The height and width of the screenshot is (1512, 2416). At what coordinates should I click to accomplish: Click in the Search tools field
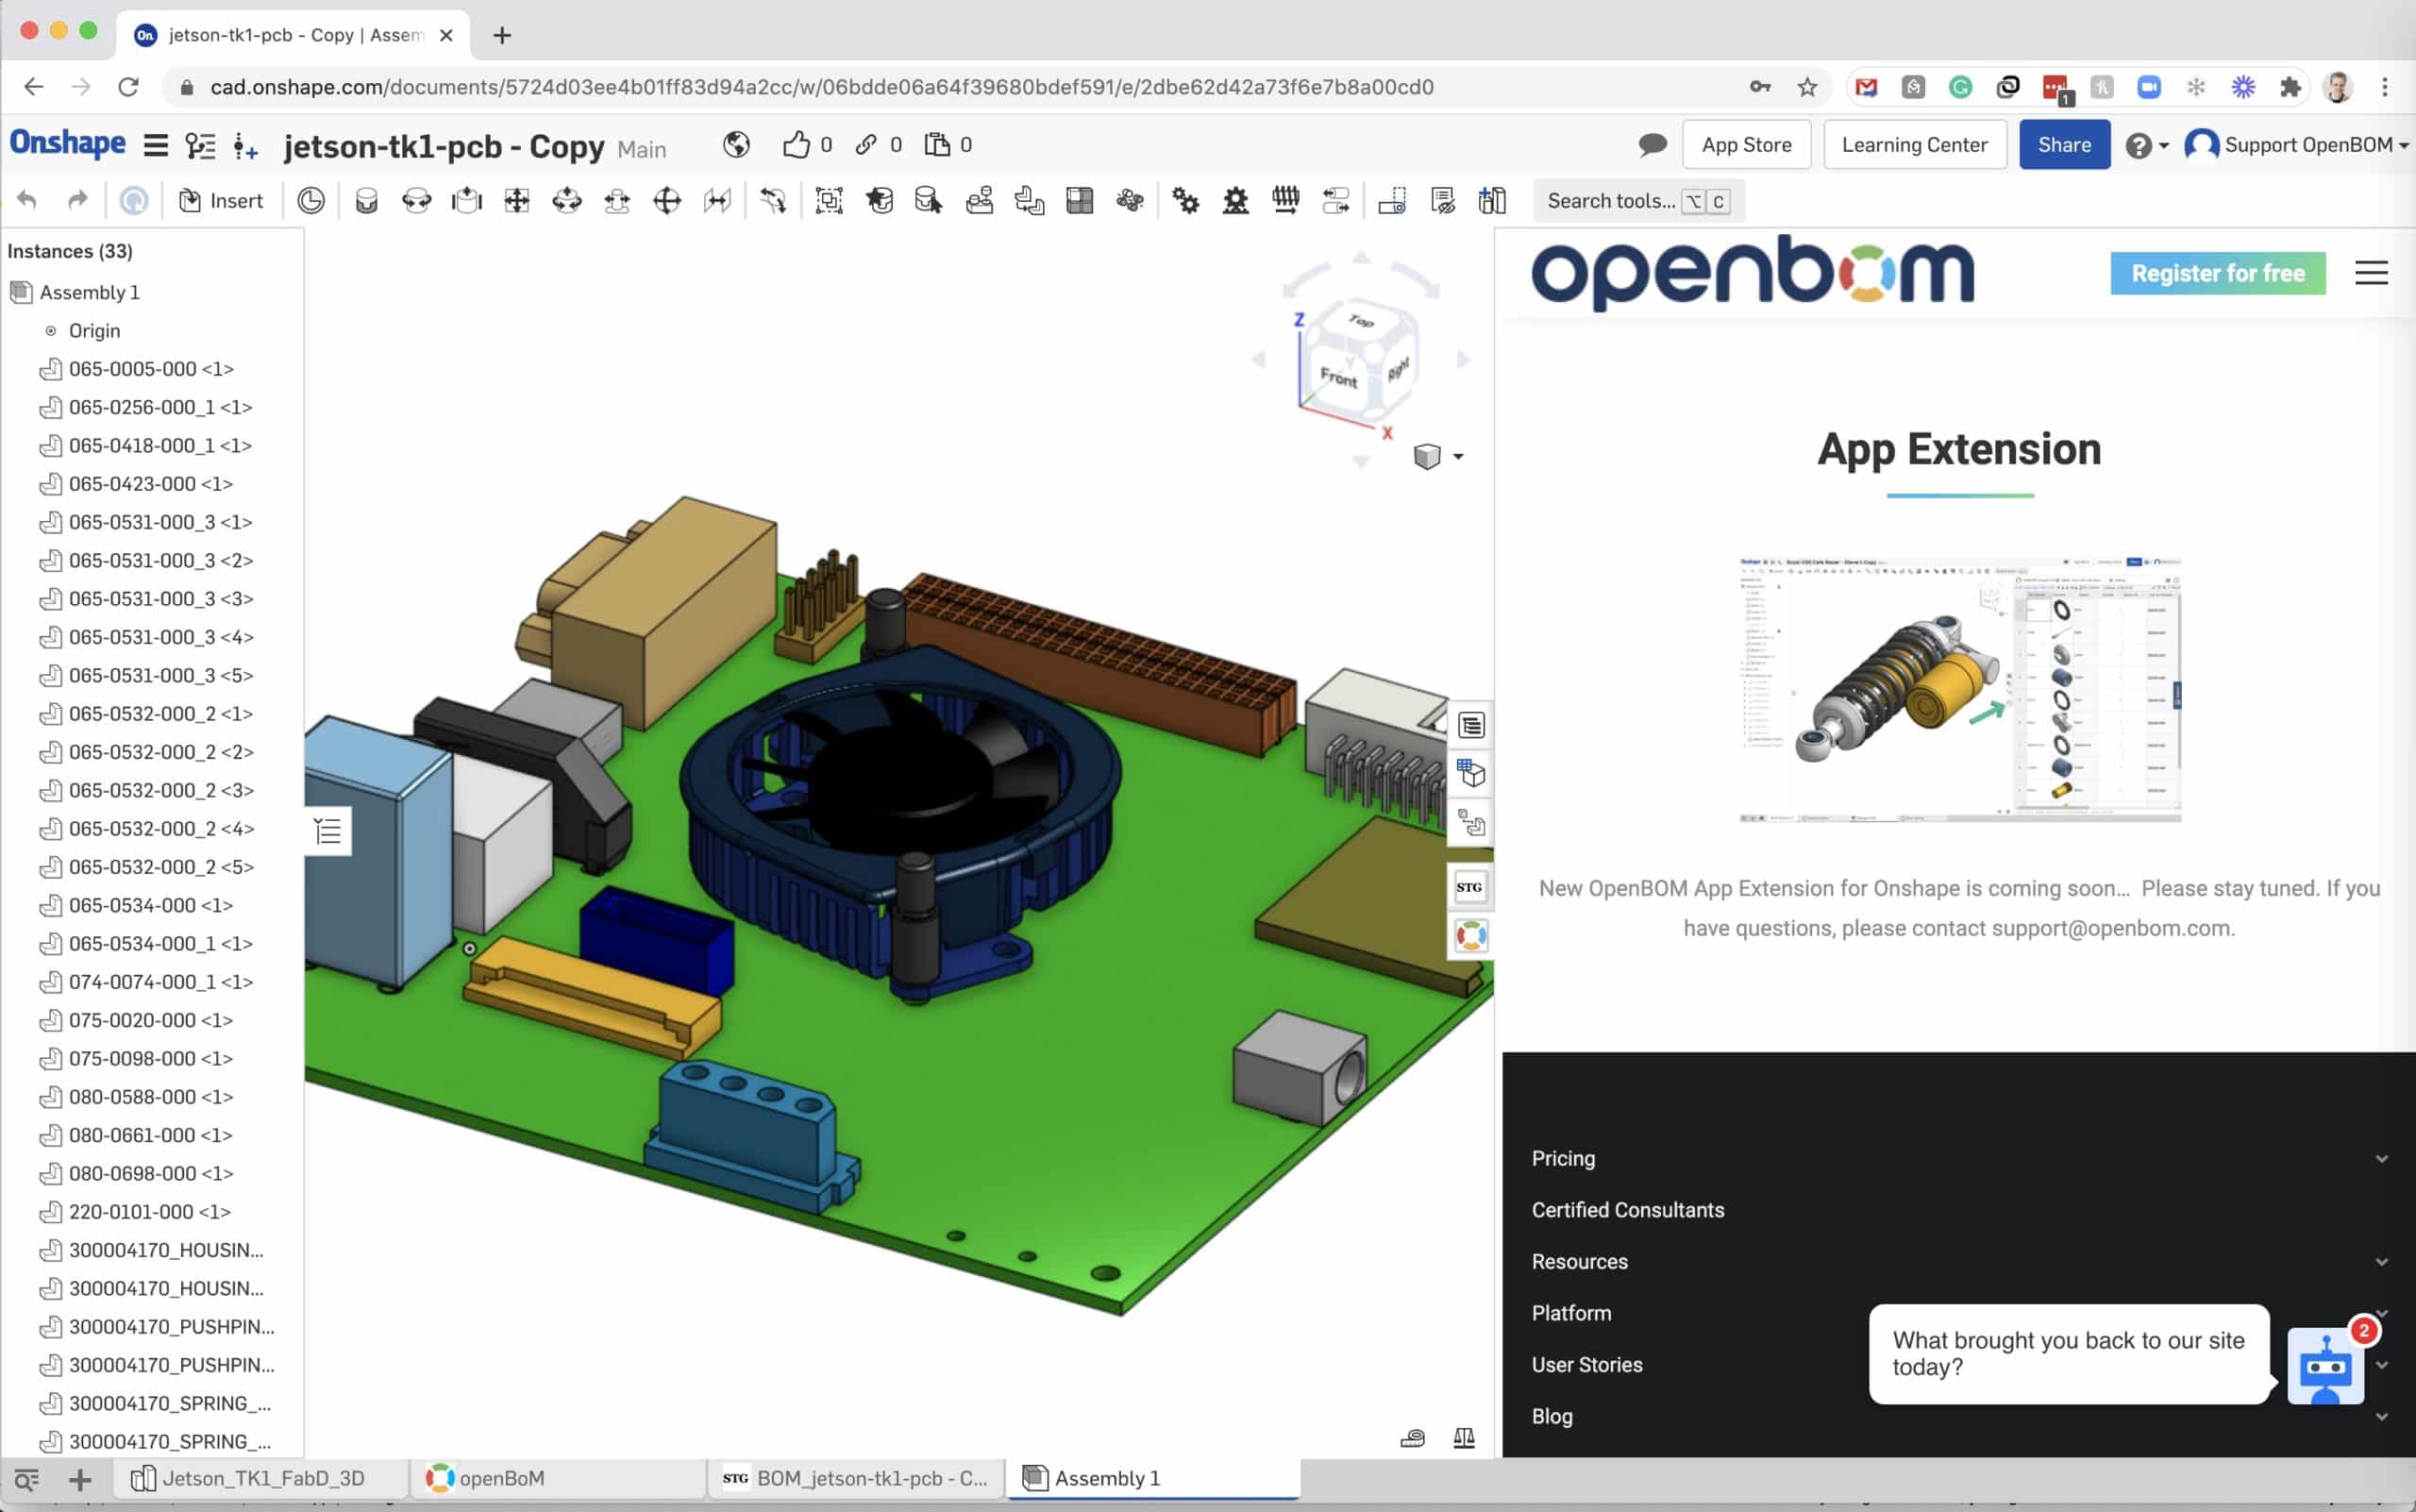[x=1638, y=201]
